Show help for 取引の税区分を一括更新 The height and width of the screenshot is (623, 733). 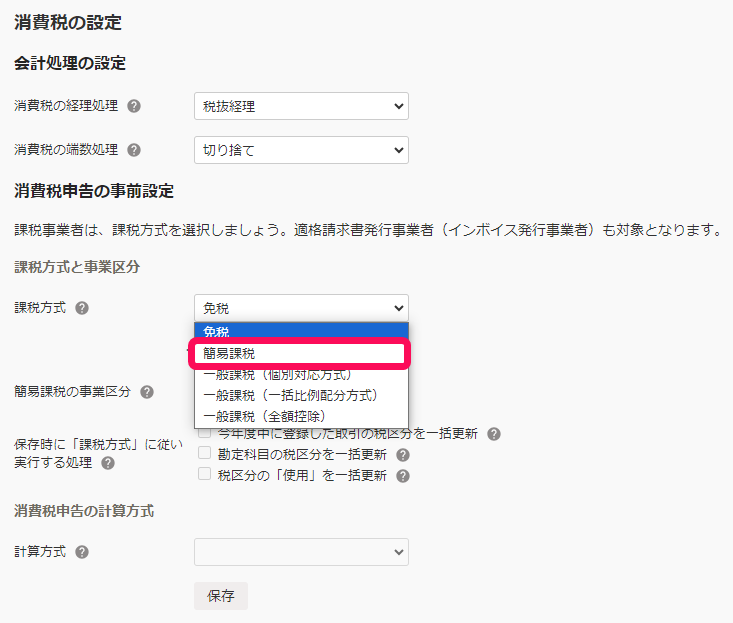coord(494,434)
